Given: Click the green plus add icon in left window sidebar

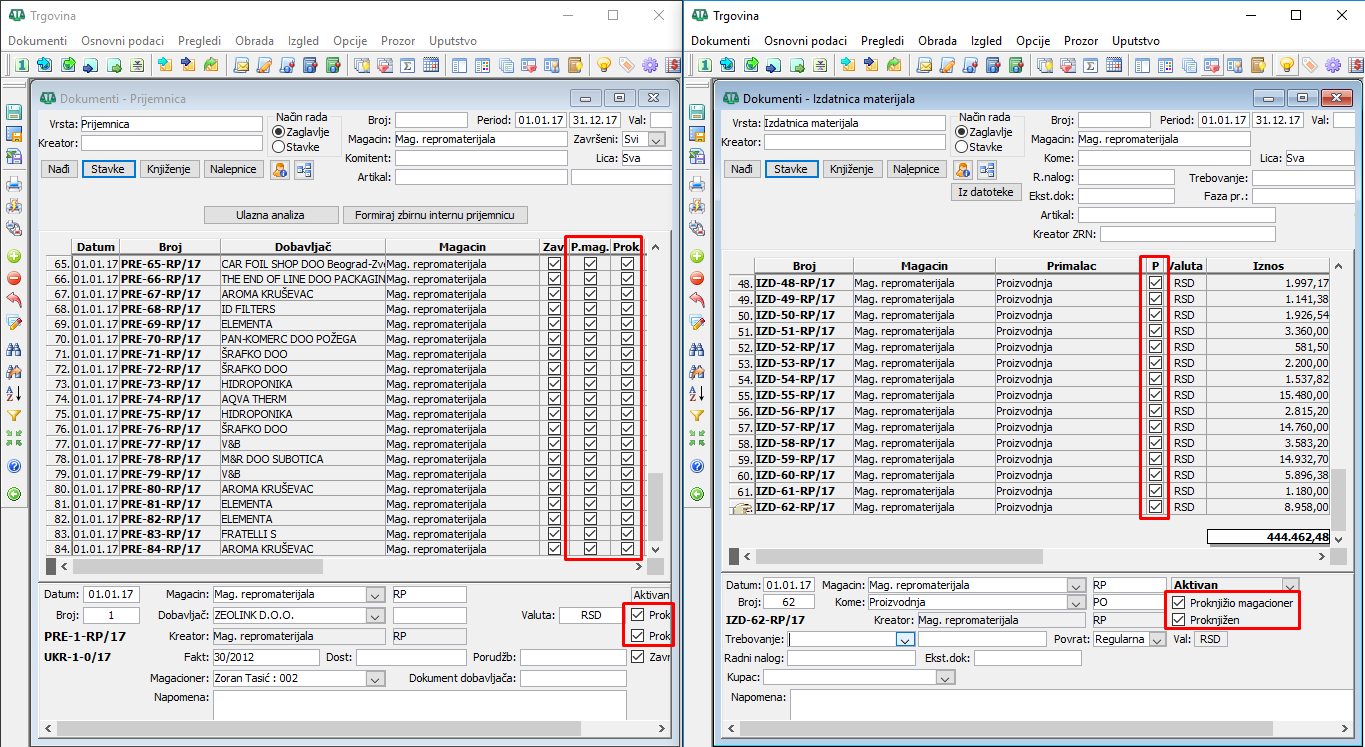Looking at the screenshot, I should (x=14, y=257).
